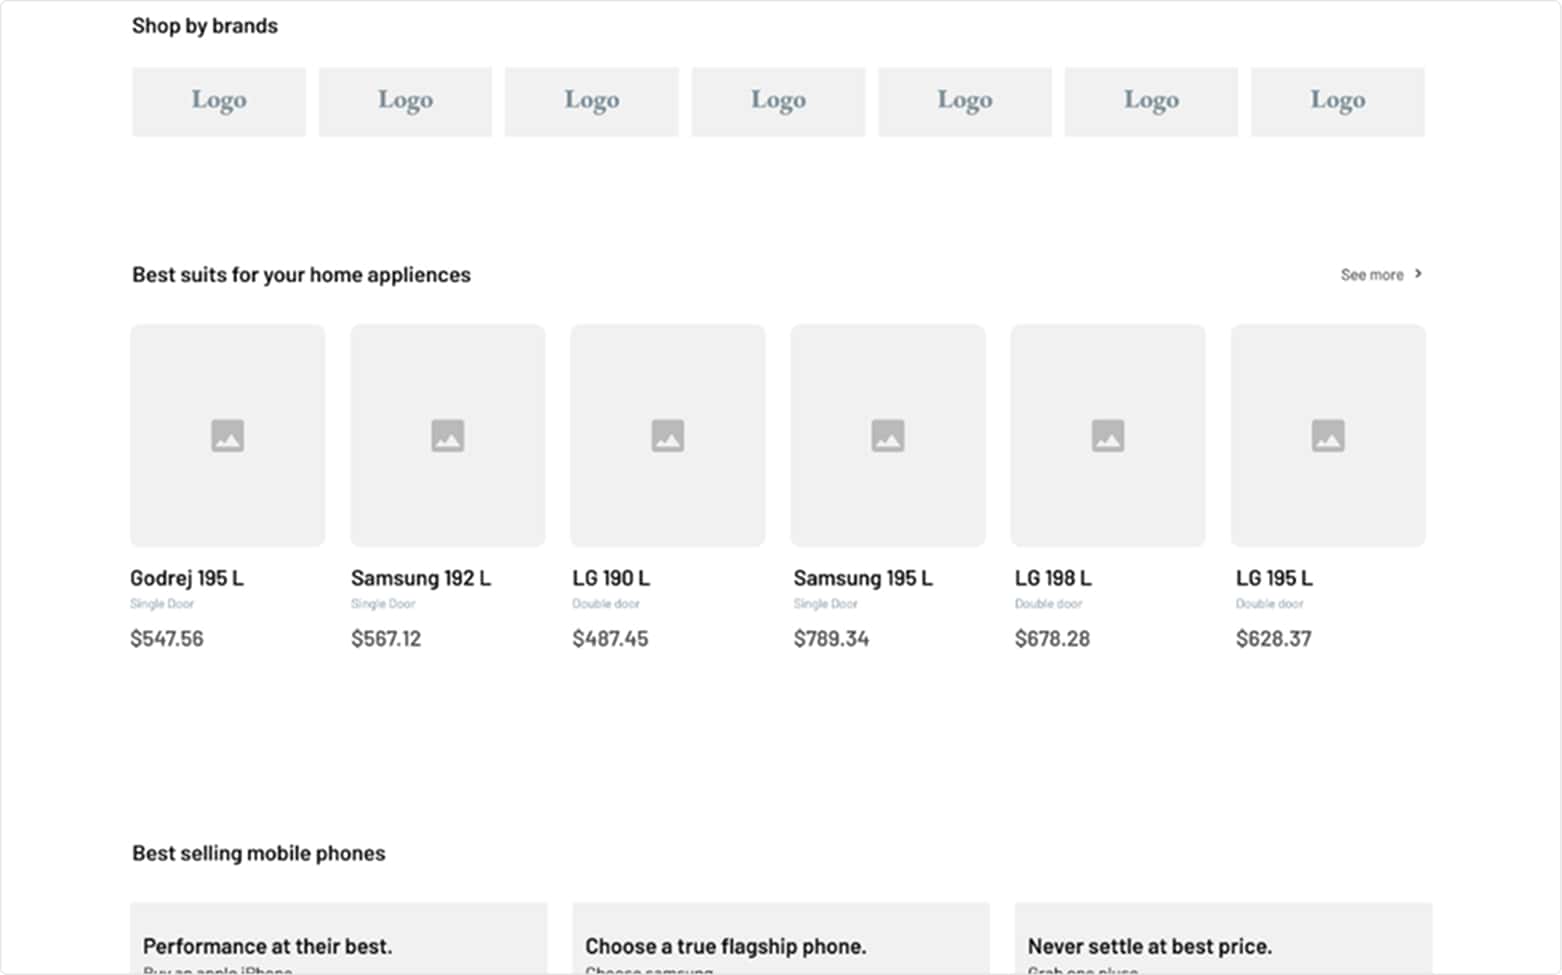Click the 'Never settle at best price' banner

[x=1222, y=938]
